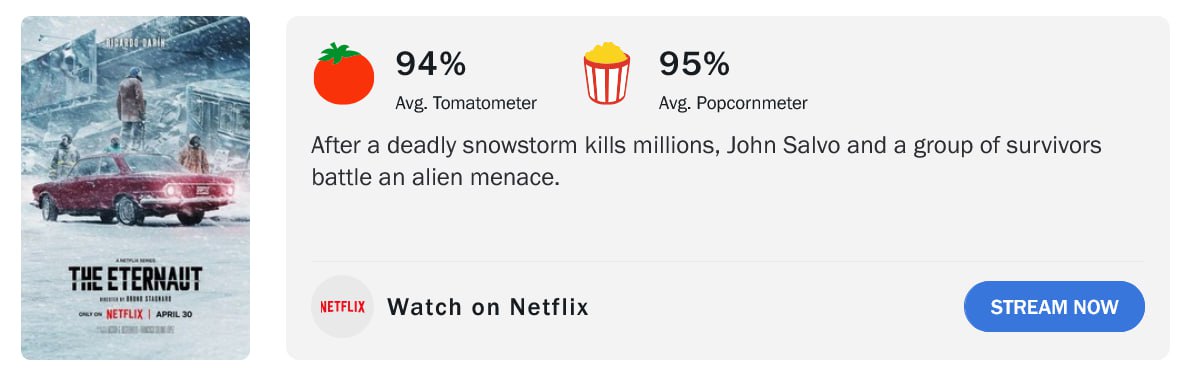Open the Watch on Netflix link
Screen dimensions: 1190x382
pos(488,307)
